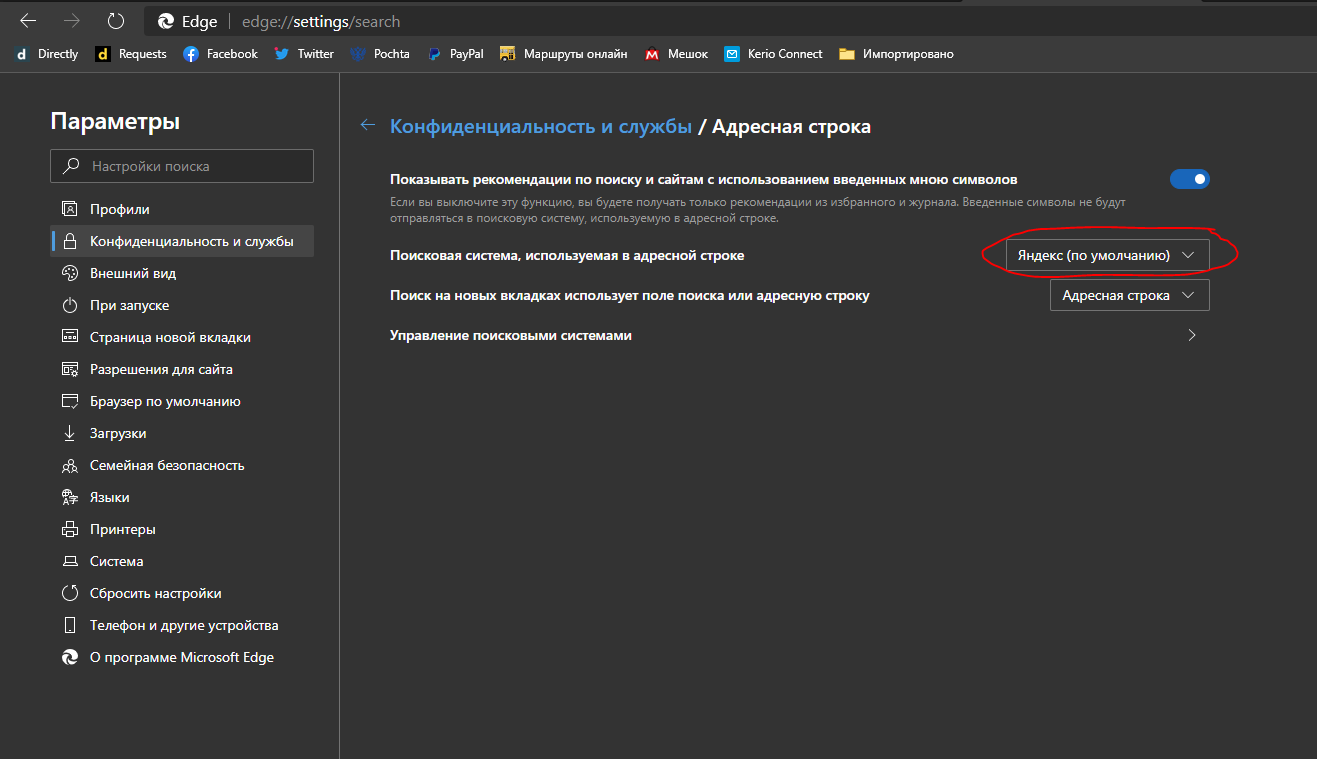
Task: Open the Мешок bookmark
Action: click(676, 54)
